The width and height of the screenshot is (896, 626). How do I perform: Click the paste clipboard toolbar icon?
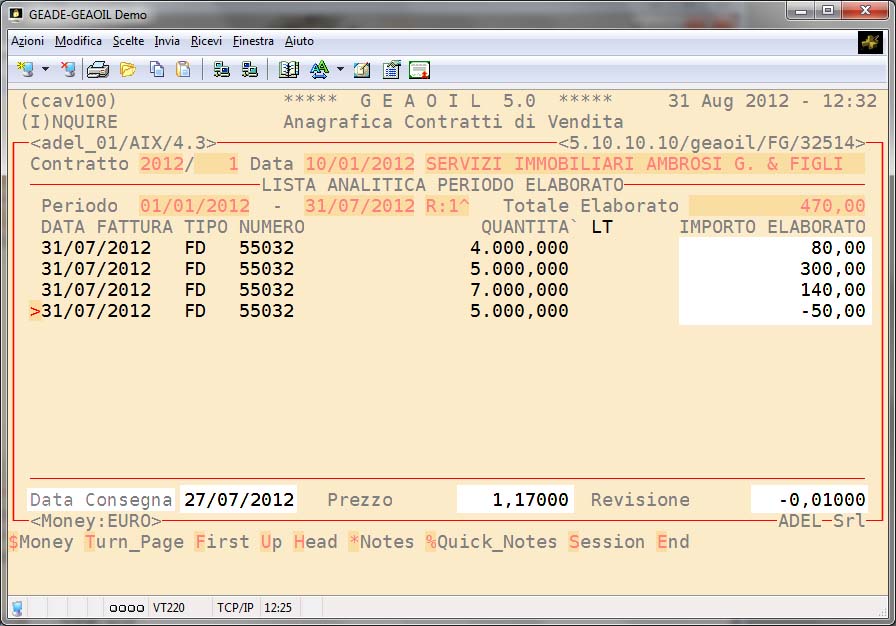pyautogui.click(x=183, y=70)
